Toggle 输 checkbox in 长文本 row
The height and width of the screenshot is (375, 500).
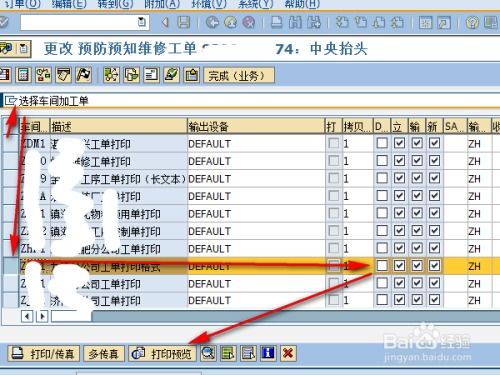pyautogui.click(x=417, y=178)
